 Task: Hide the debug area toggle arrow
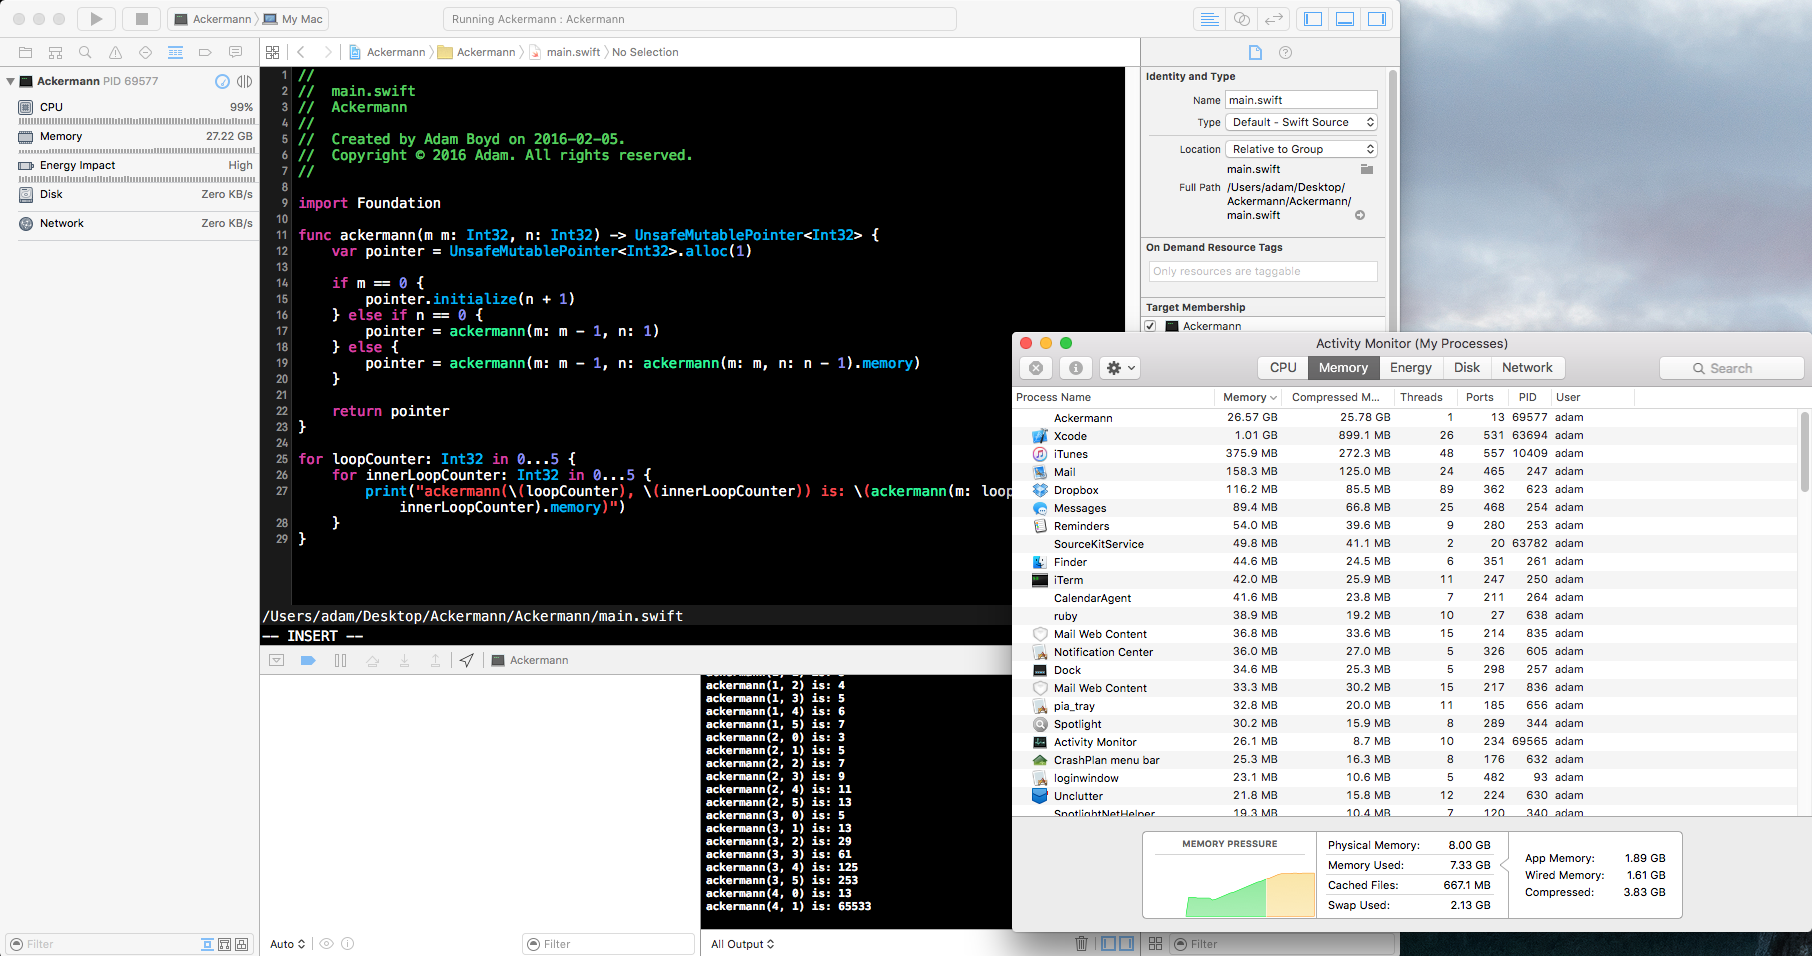[277, 660]
